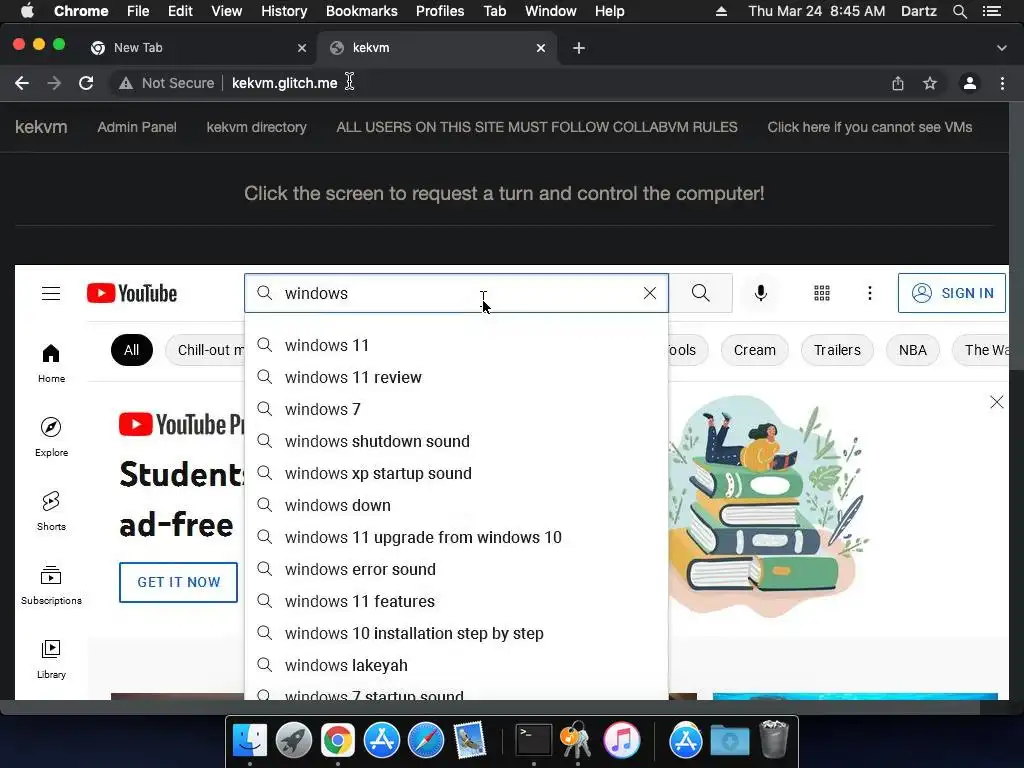Screen dimensions: 1024x768
Task: Choose suggestion 'windows down'
Action: (x=456, y=505)
